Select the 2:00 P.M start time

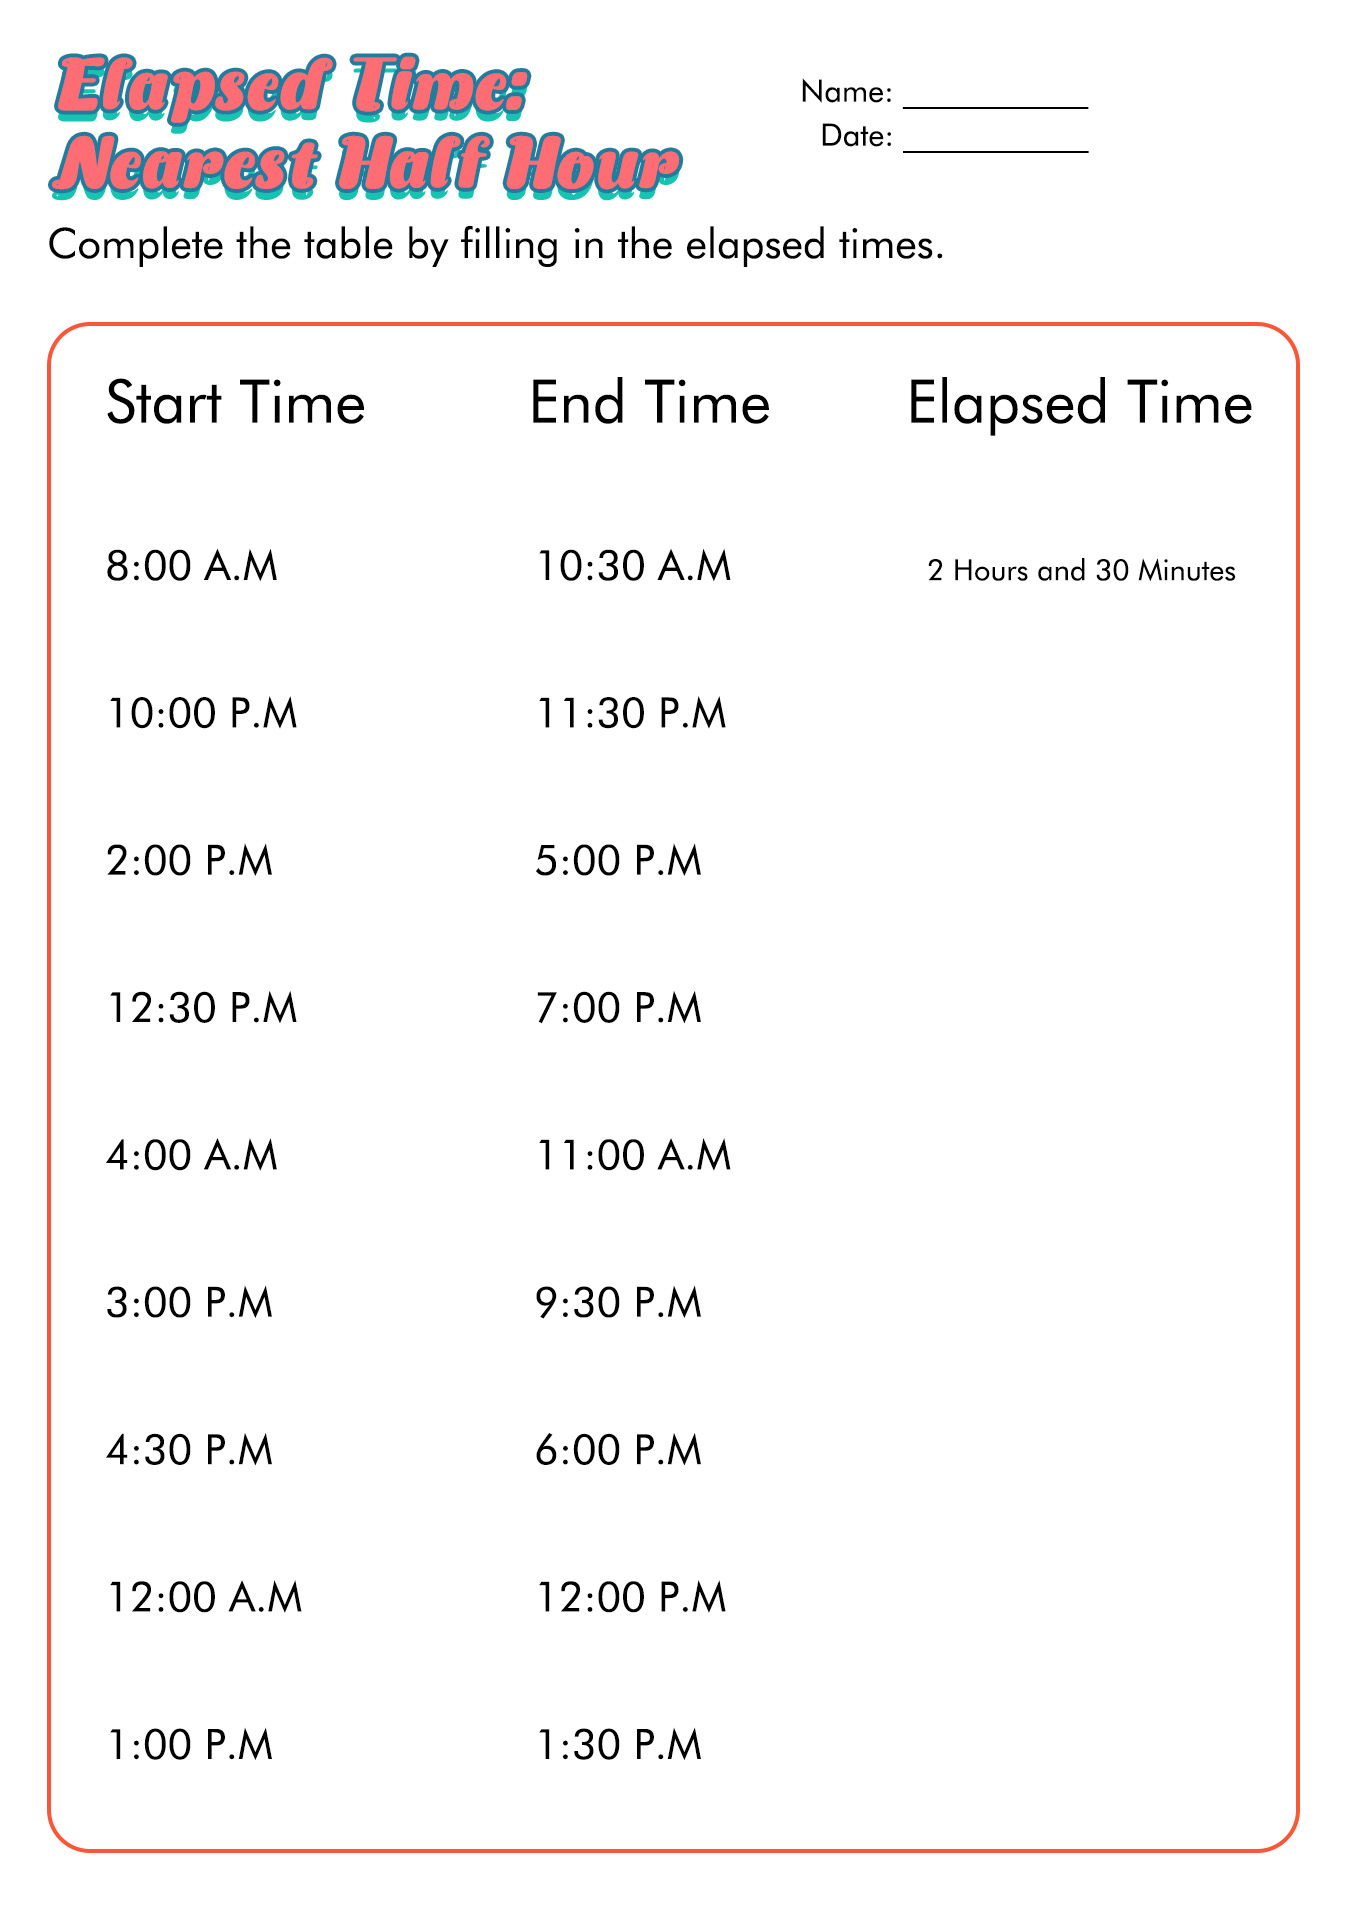[x=190, y=861]
